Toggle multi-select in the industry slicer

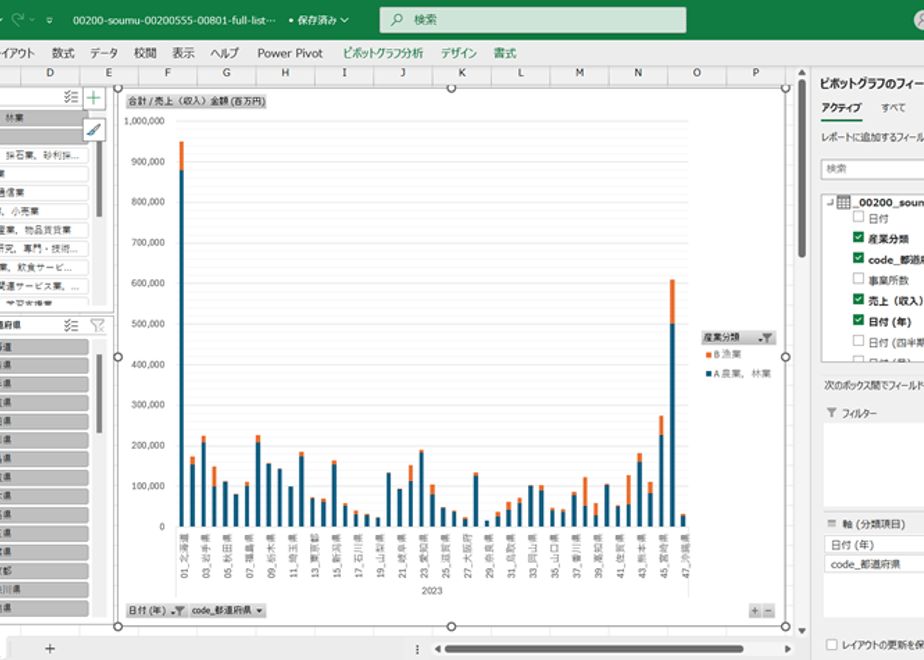(71, 97)
